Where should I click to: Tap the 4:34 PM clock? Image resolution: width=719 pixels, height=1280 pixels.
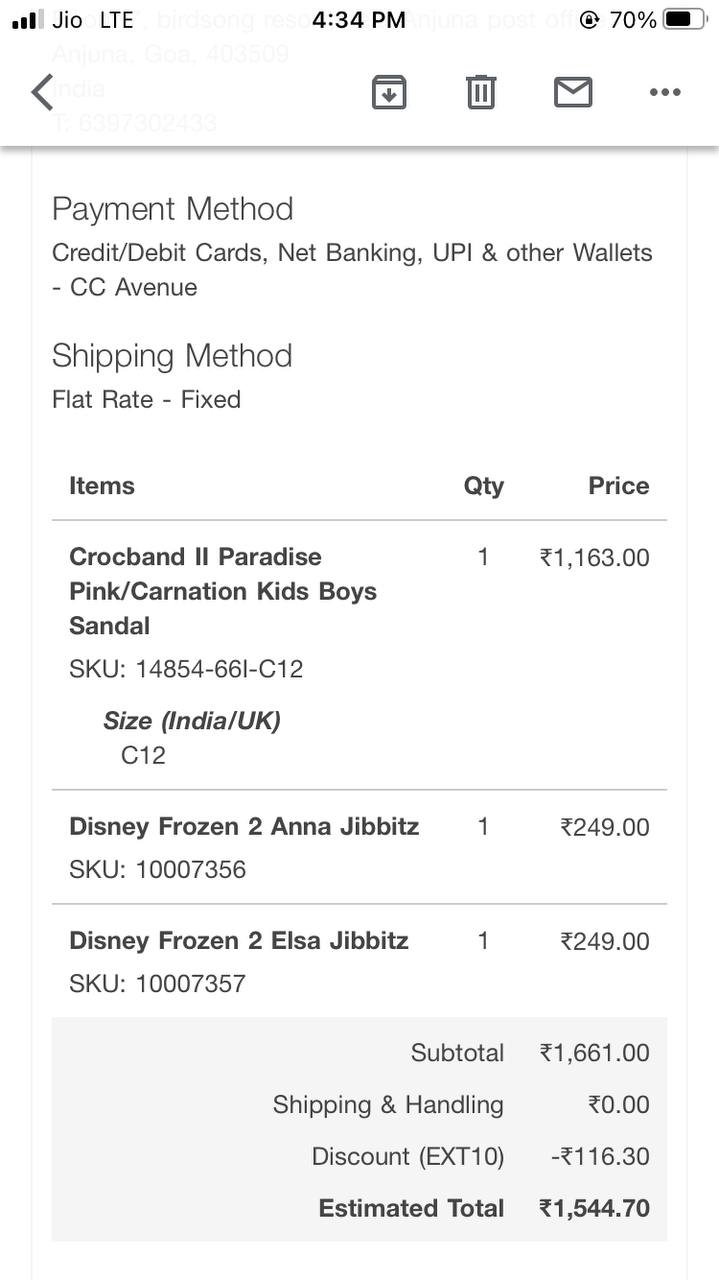(x=359, y=19)
